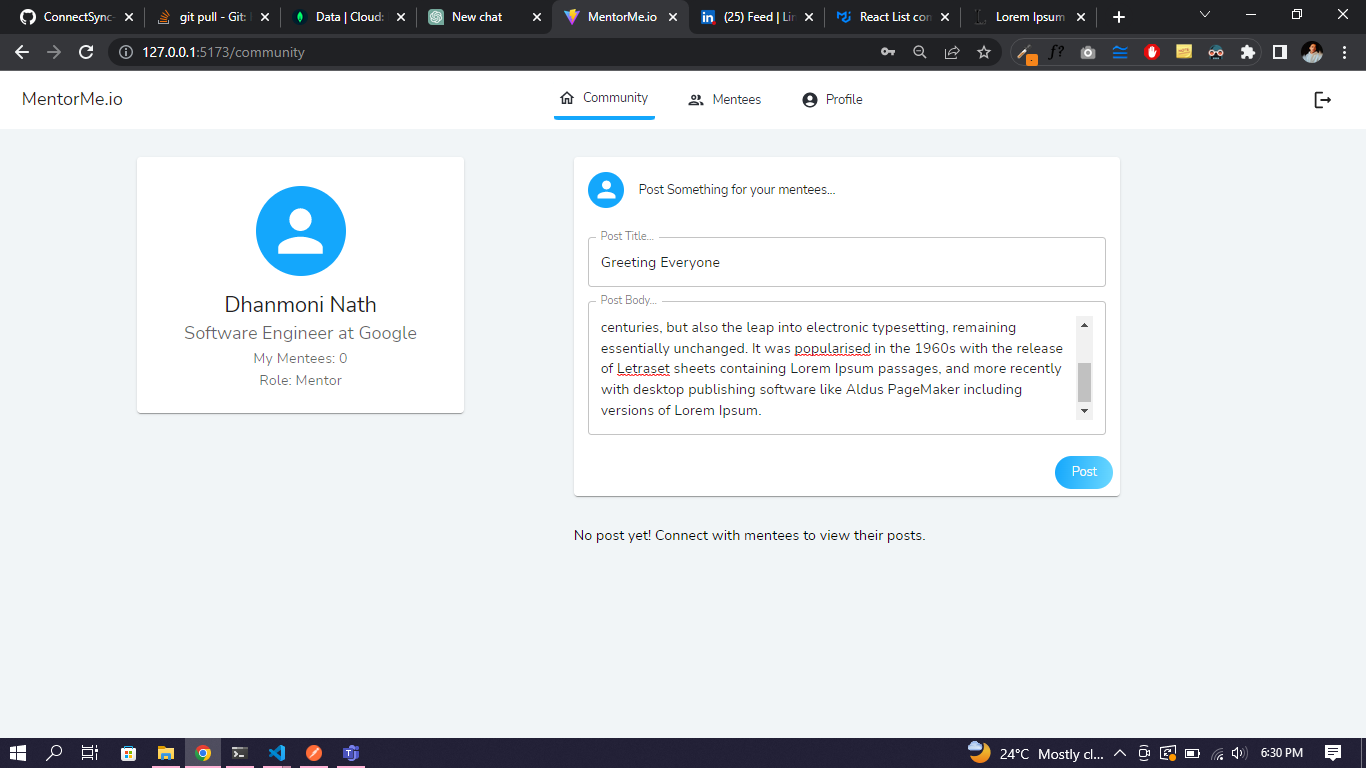The image size is (1366, 768).
Task: Open the password key icon in address bar
Action: coord(888,52)
